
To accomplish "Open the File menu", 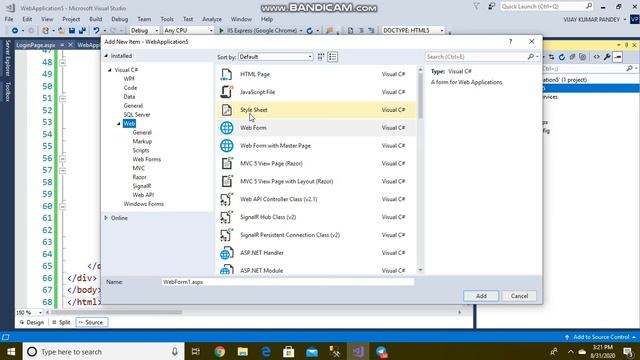I will click(9, 19).
